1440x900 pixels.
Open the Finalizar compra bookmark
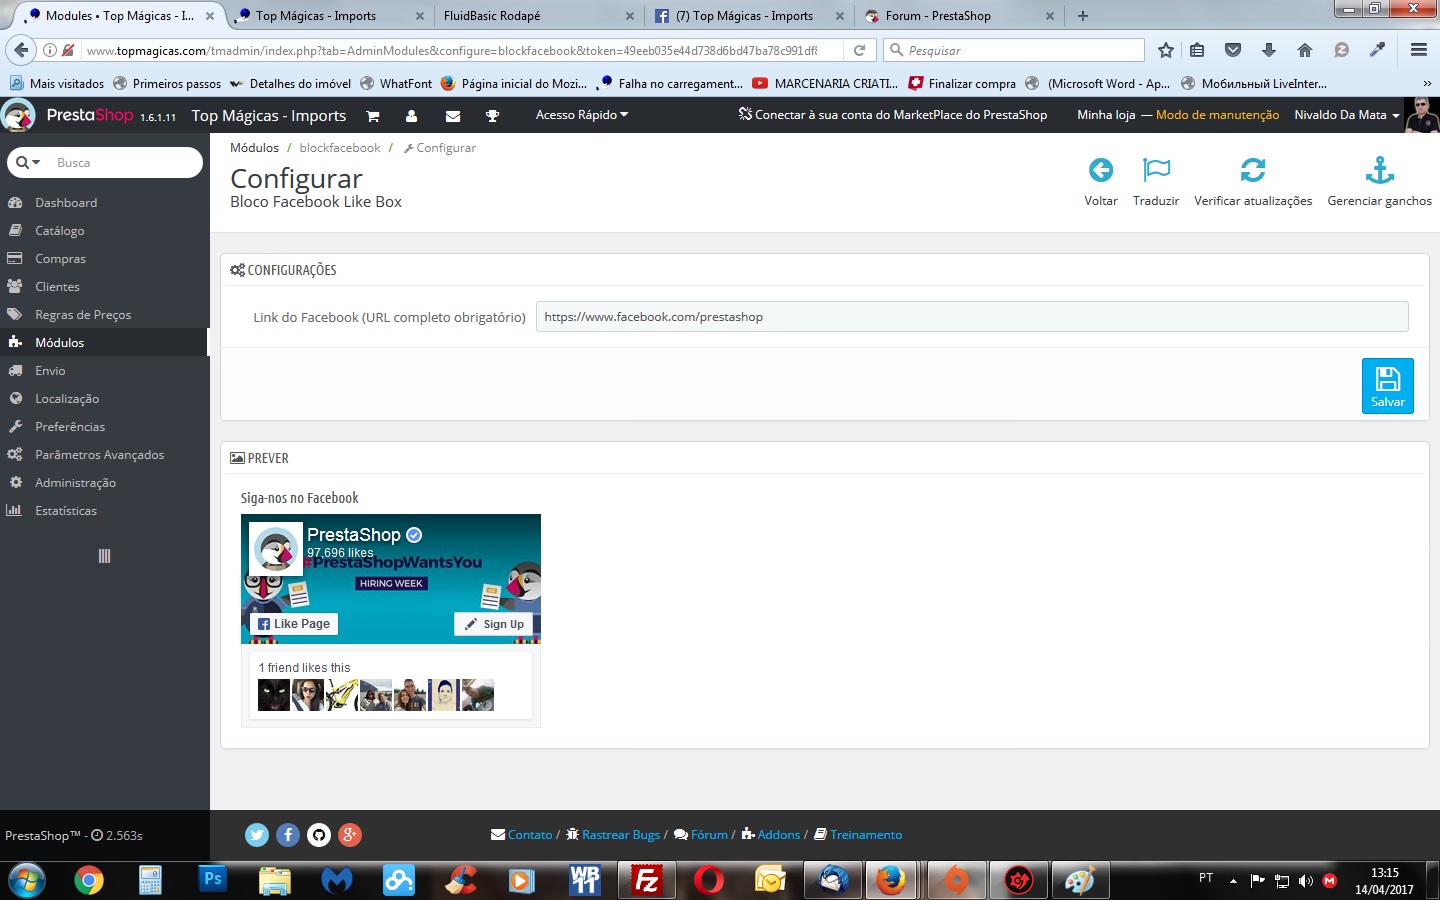tap(962, 84)
